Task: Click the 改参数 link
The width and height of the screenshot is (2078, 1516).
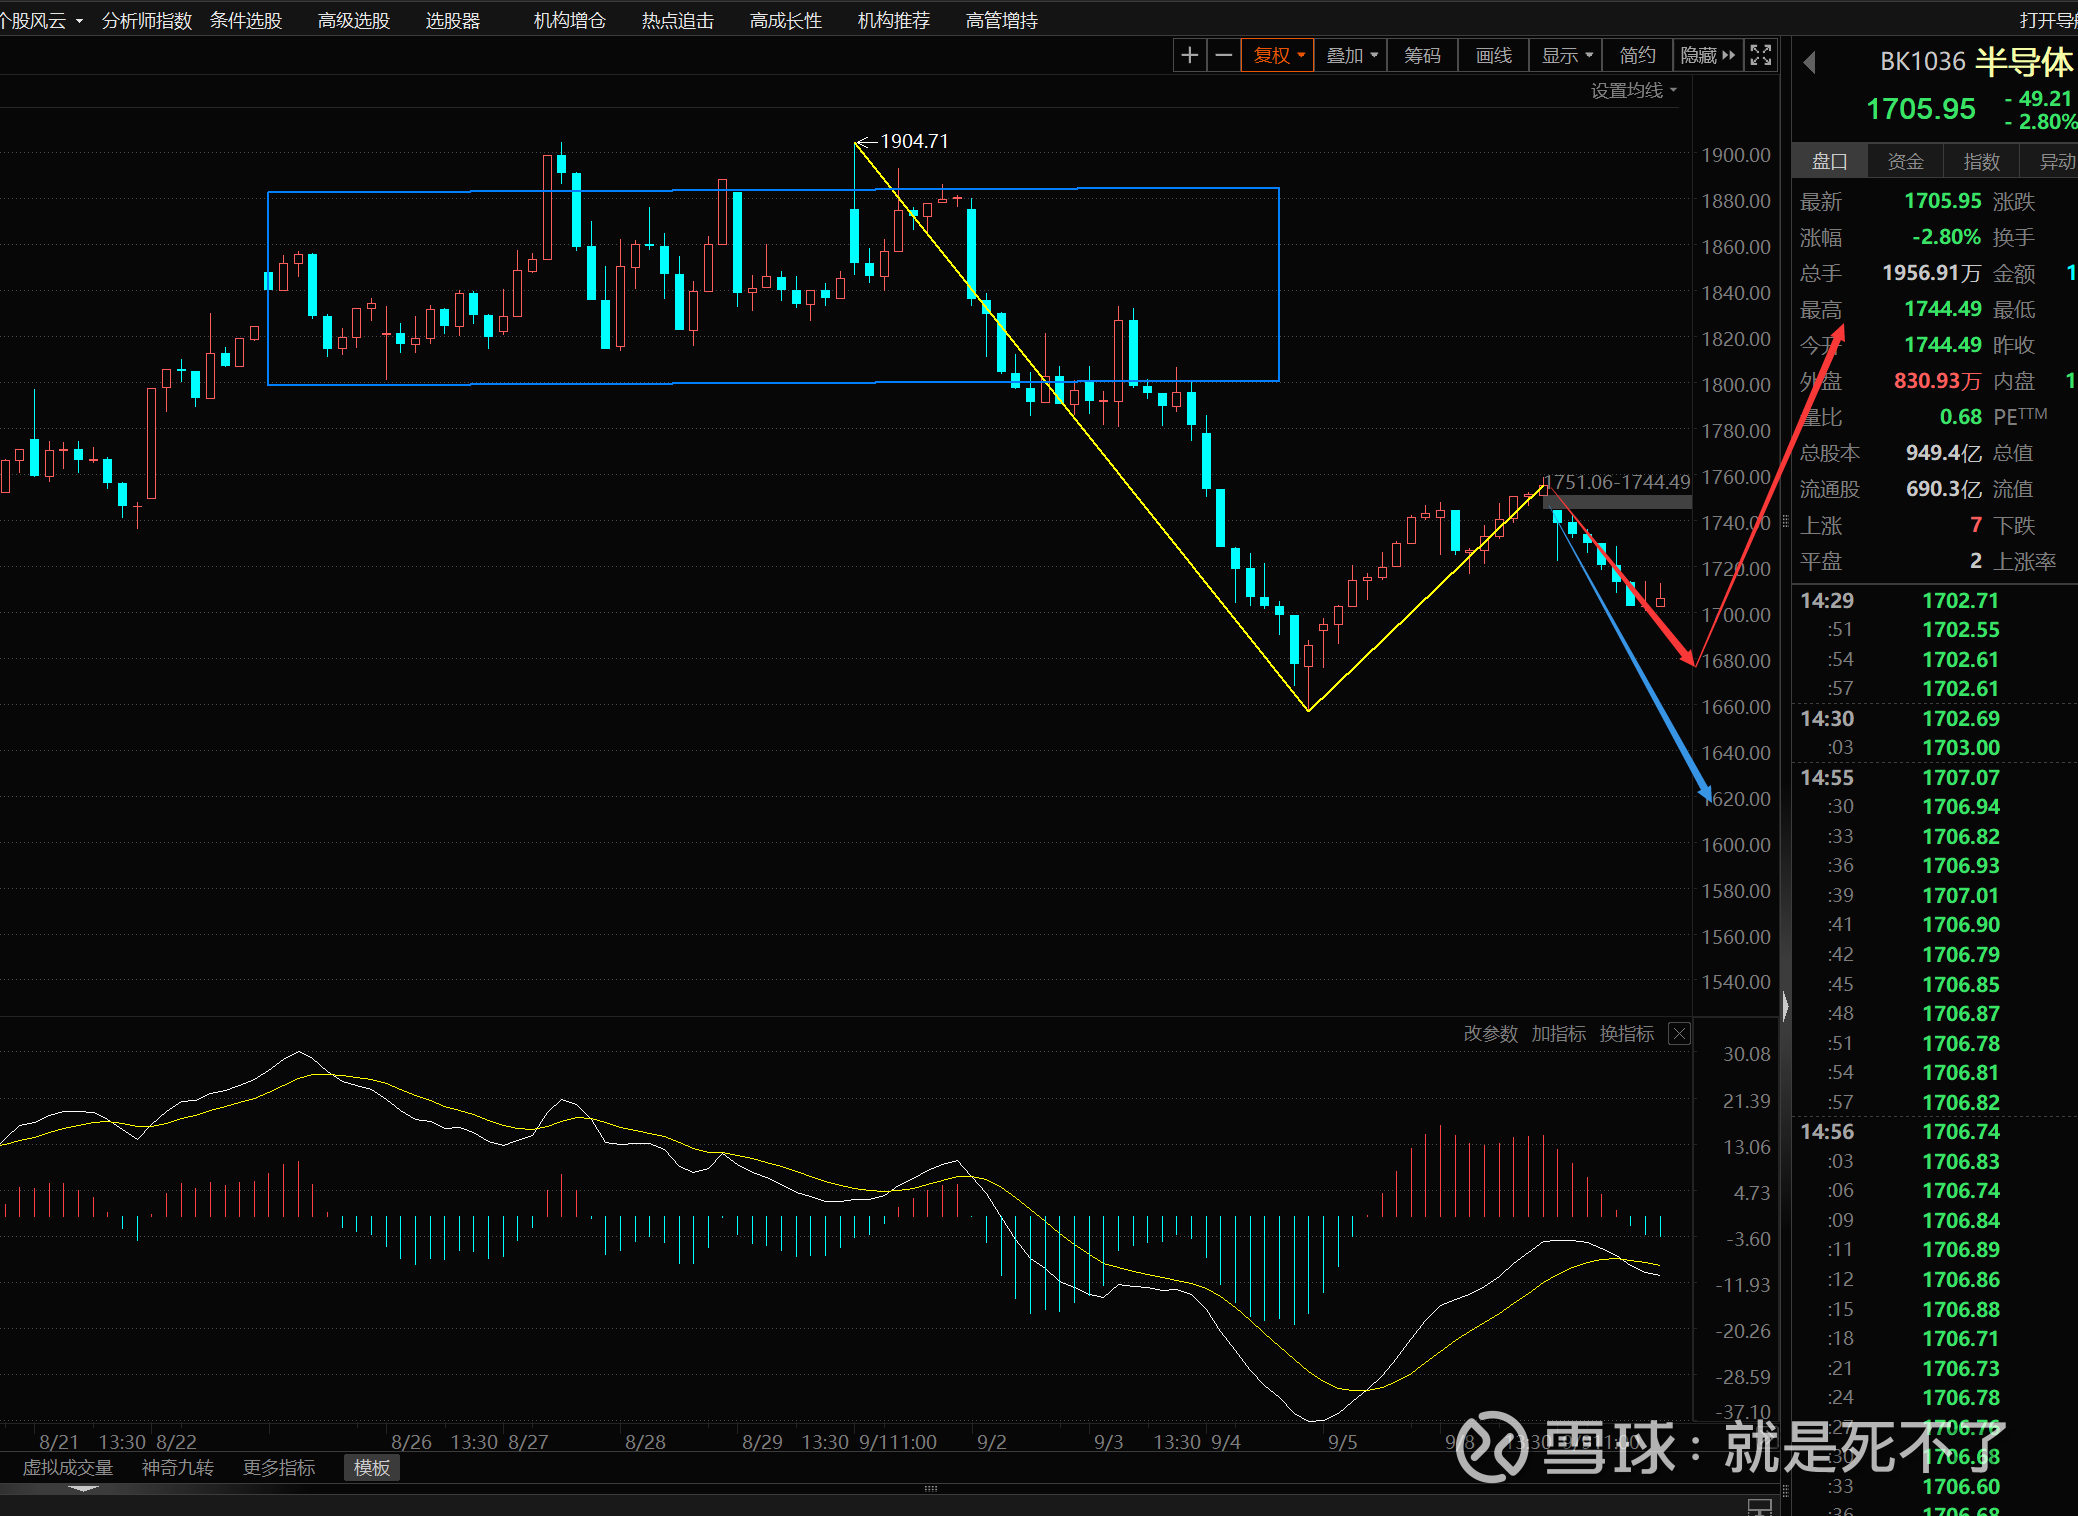Action: click(1490, 1034)
